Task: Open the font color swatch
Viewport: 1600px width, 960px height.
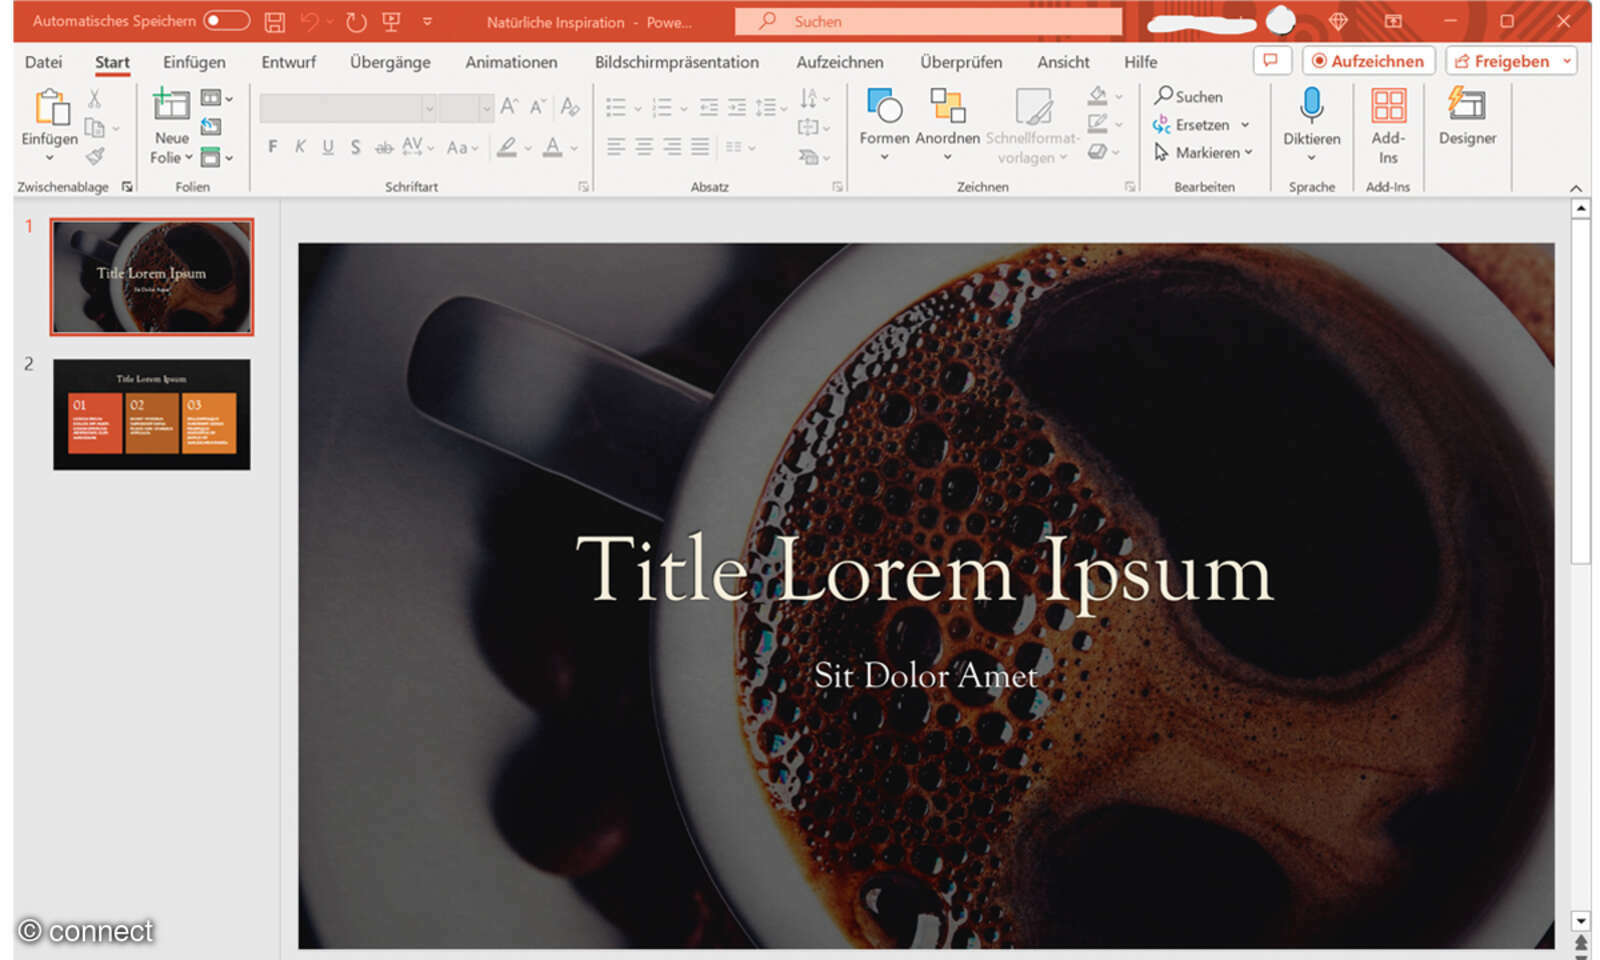Action: click(553, 146)
